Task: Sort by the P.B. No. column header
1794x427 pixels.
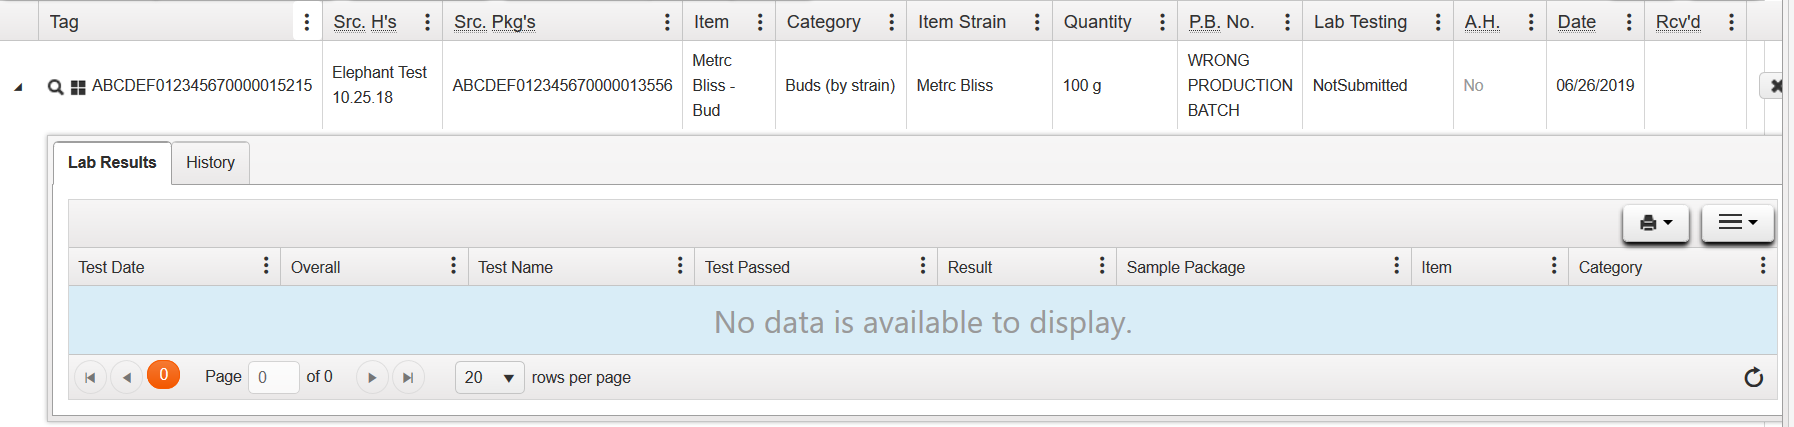Action: pyautogui.click(x=1221, y=22)
